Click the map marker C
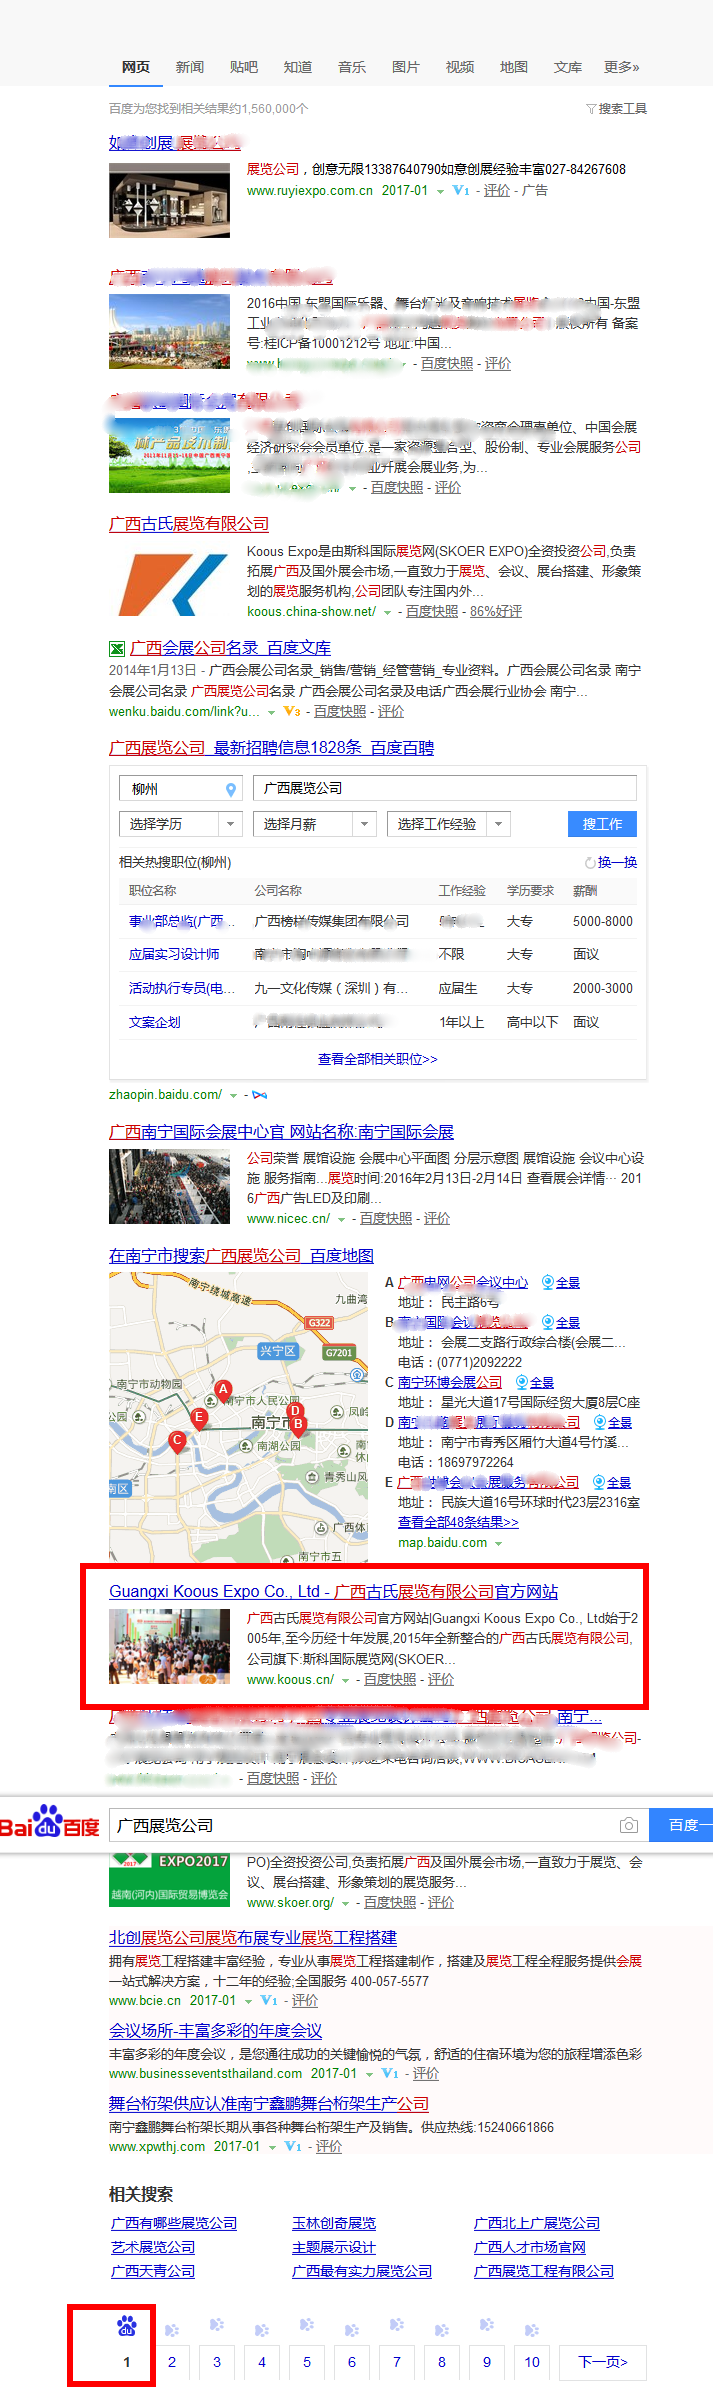Image resolution: width=713 pixels, height=2404 pixels. 177,1442
